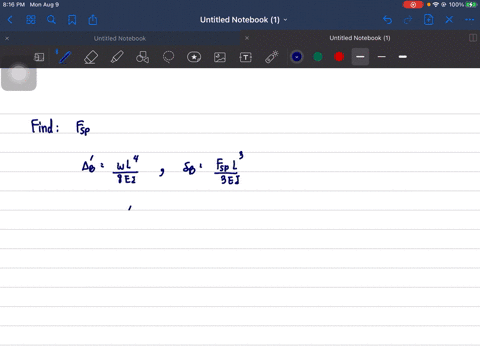
Task: Select the Eraser tool
Action: tap(91, 57)
